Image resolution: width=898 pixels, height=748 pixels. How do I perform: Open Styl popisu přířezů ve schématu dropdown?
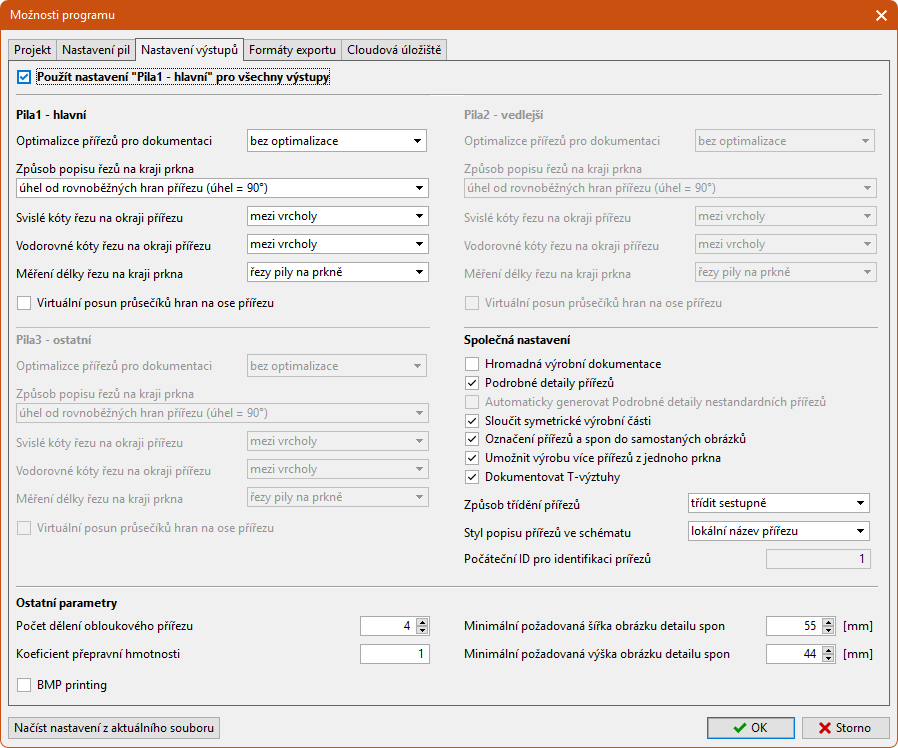[778, 531]
